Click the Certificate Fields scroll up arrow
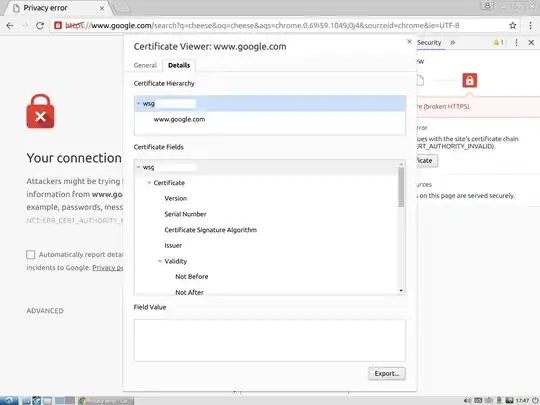The height and width of the screenshot is (405, 540). pos(401,164)
